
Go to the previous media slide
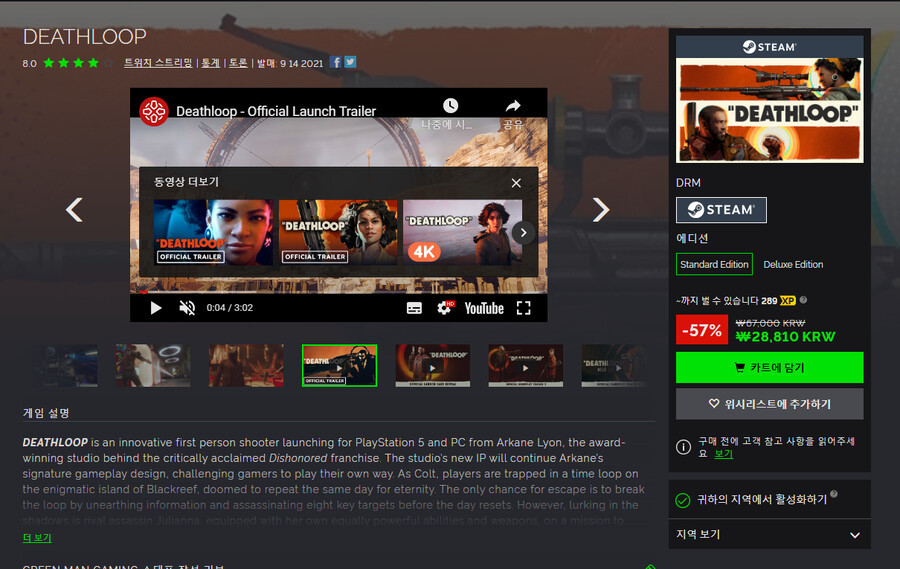[x=74, y=210]
